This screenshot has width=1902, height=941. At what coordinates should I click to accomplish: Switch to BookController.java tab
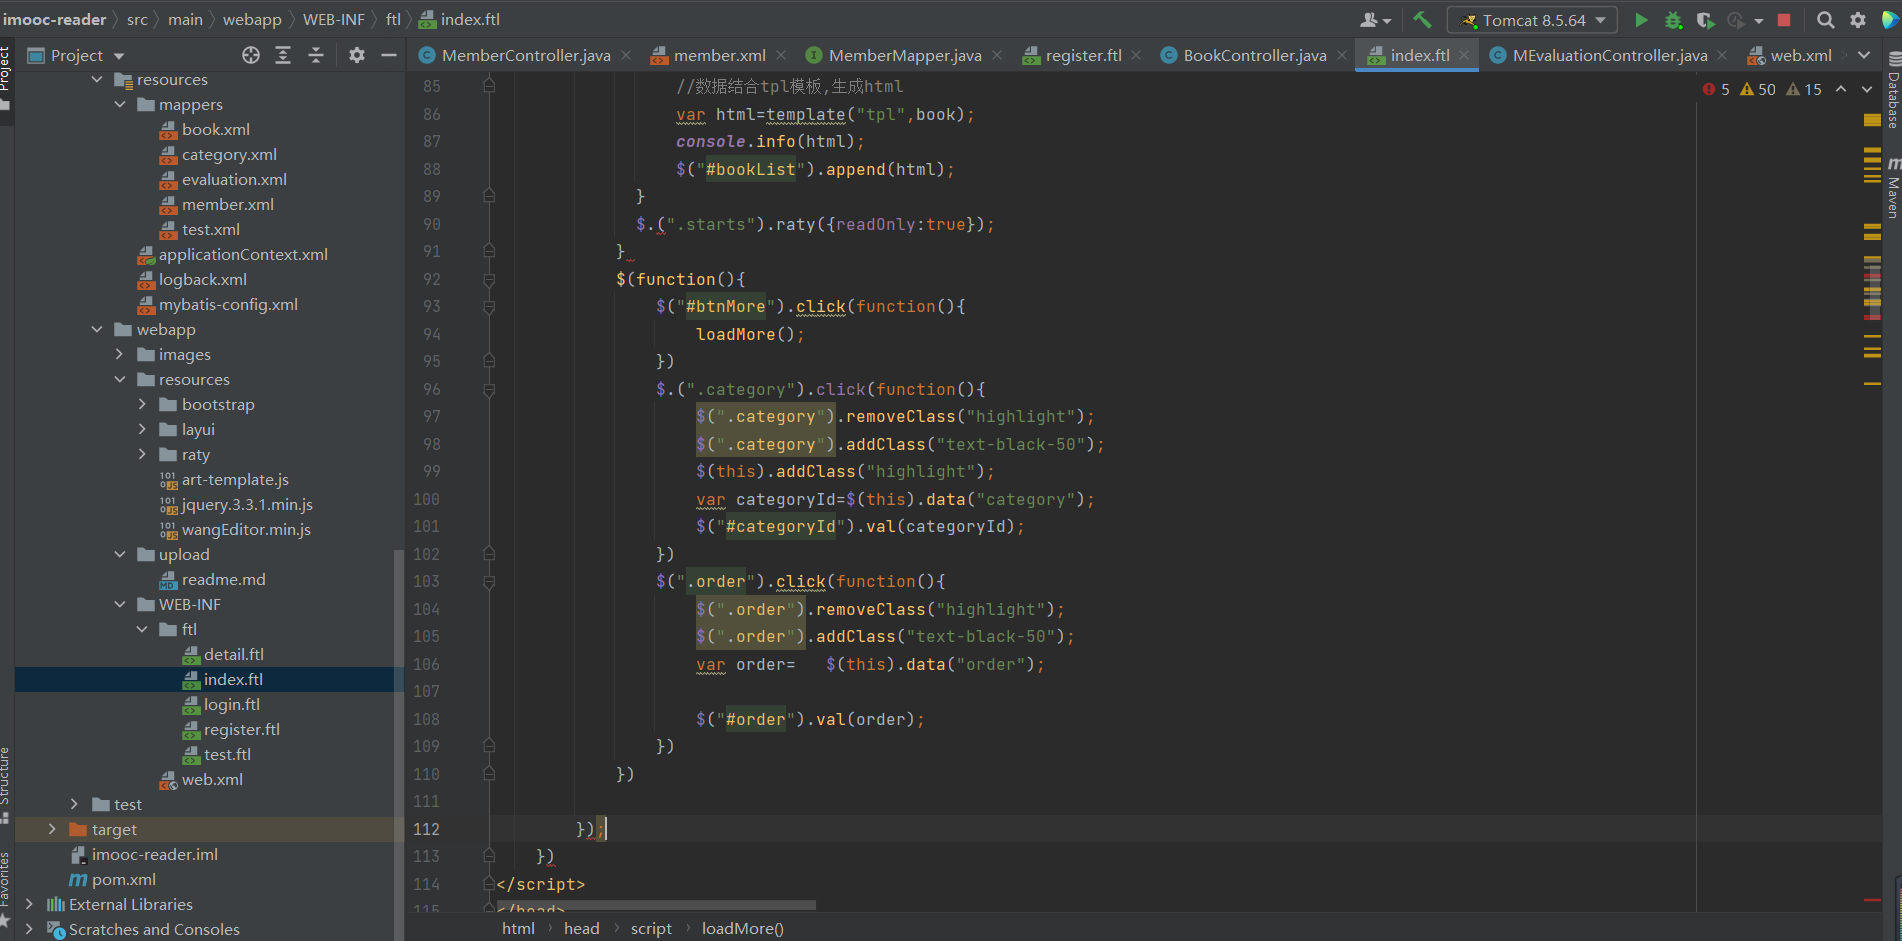click(x=1255, y=55)
